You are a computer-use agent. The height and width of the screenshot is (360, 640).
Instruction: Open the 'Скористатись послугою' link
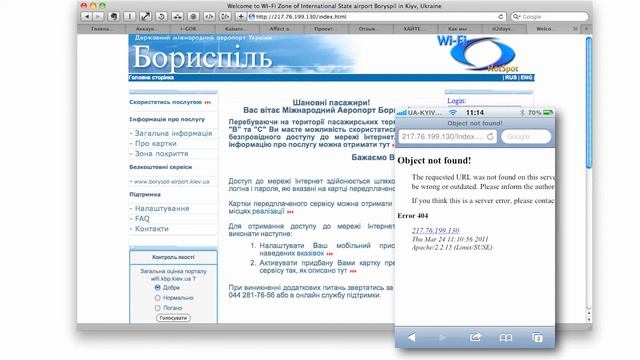166,102
